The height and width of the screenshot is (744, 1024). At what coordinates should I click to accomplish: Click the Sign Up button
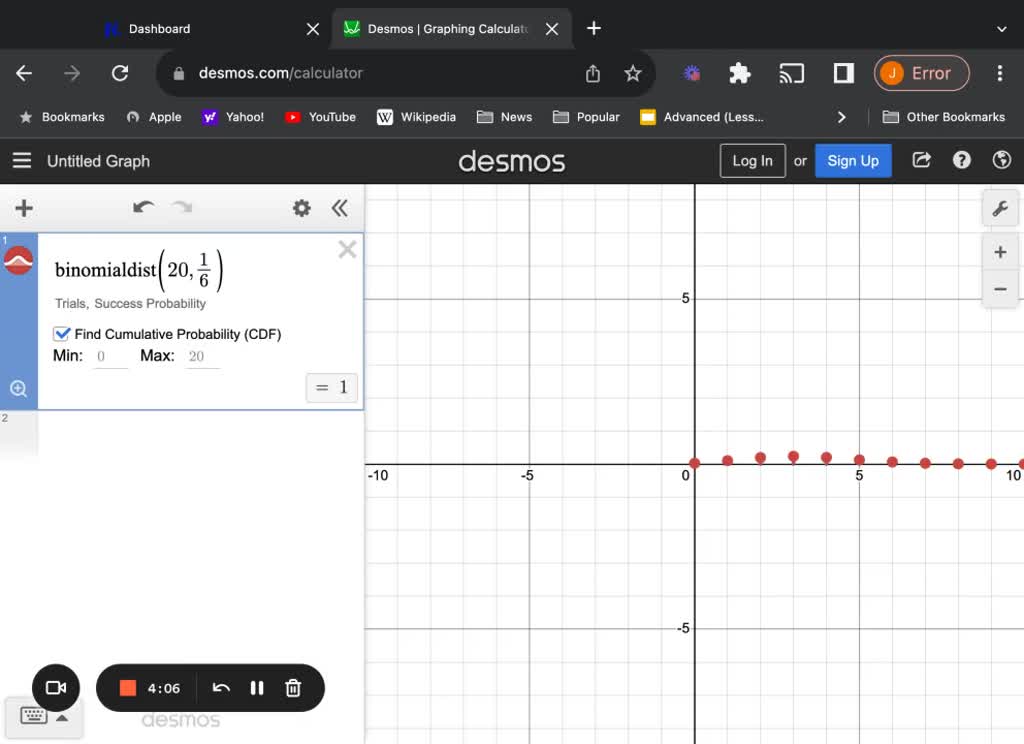[x=853, y=160]
